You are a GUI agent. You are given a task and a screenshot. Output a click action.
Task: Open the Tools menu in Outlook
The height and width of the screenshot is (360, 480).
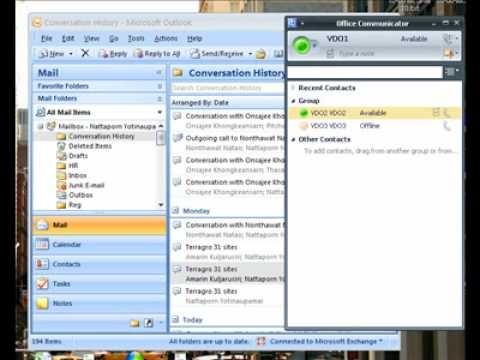tap(136, 39)
